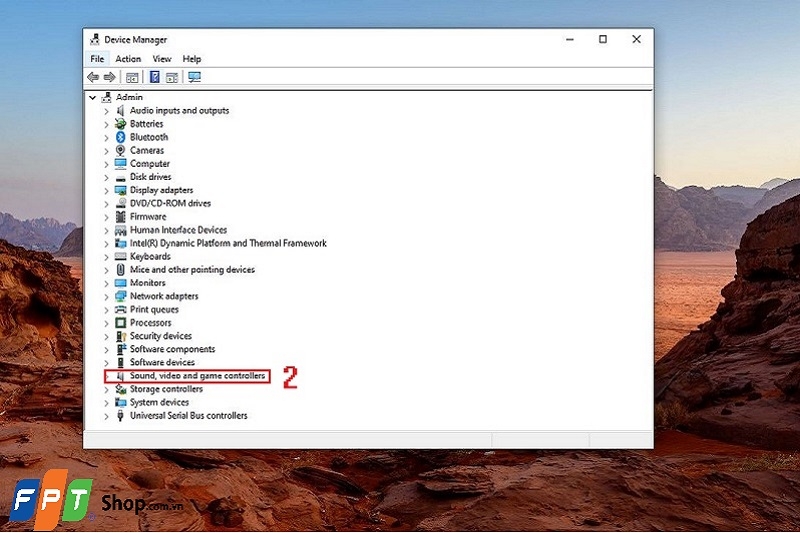Expand the Network adapters chevron
Viewport: 800px width, 533px height.
coord(106,296)
